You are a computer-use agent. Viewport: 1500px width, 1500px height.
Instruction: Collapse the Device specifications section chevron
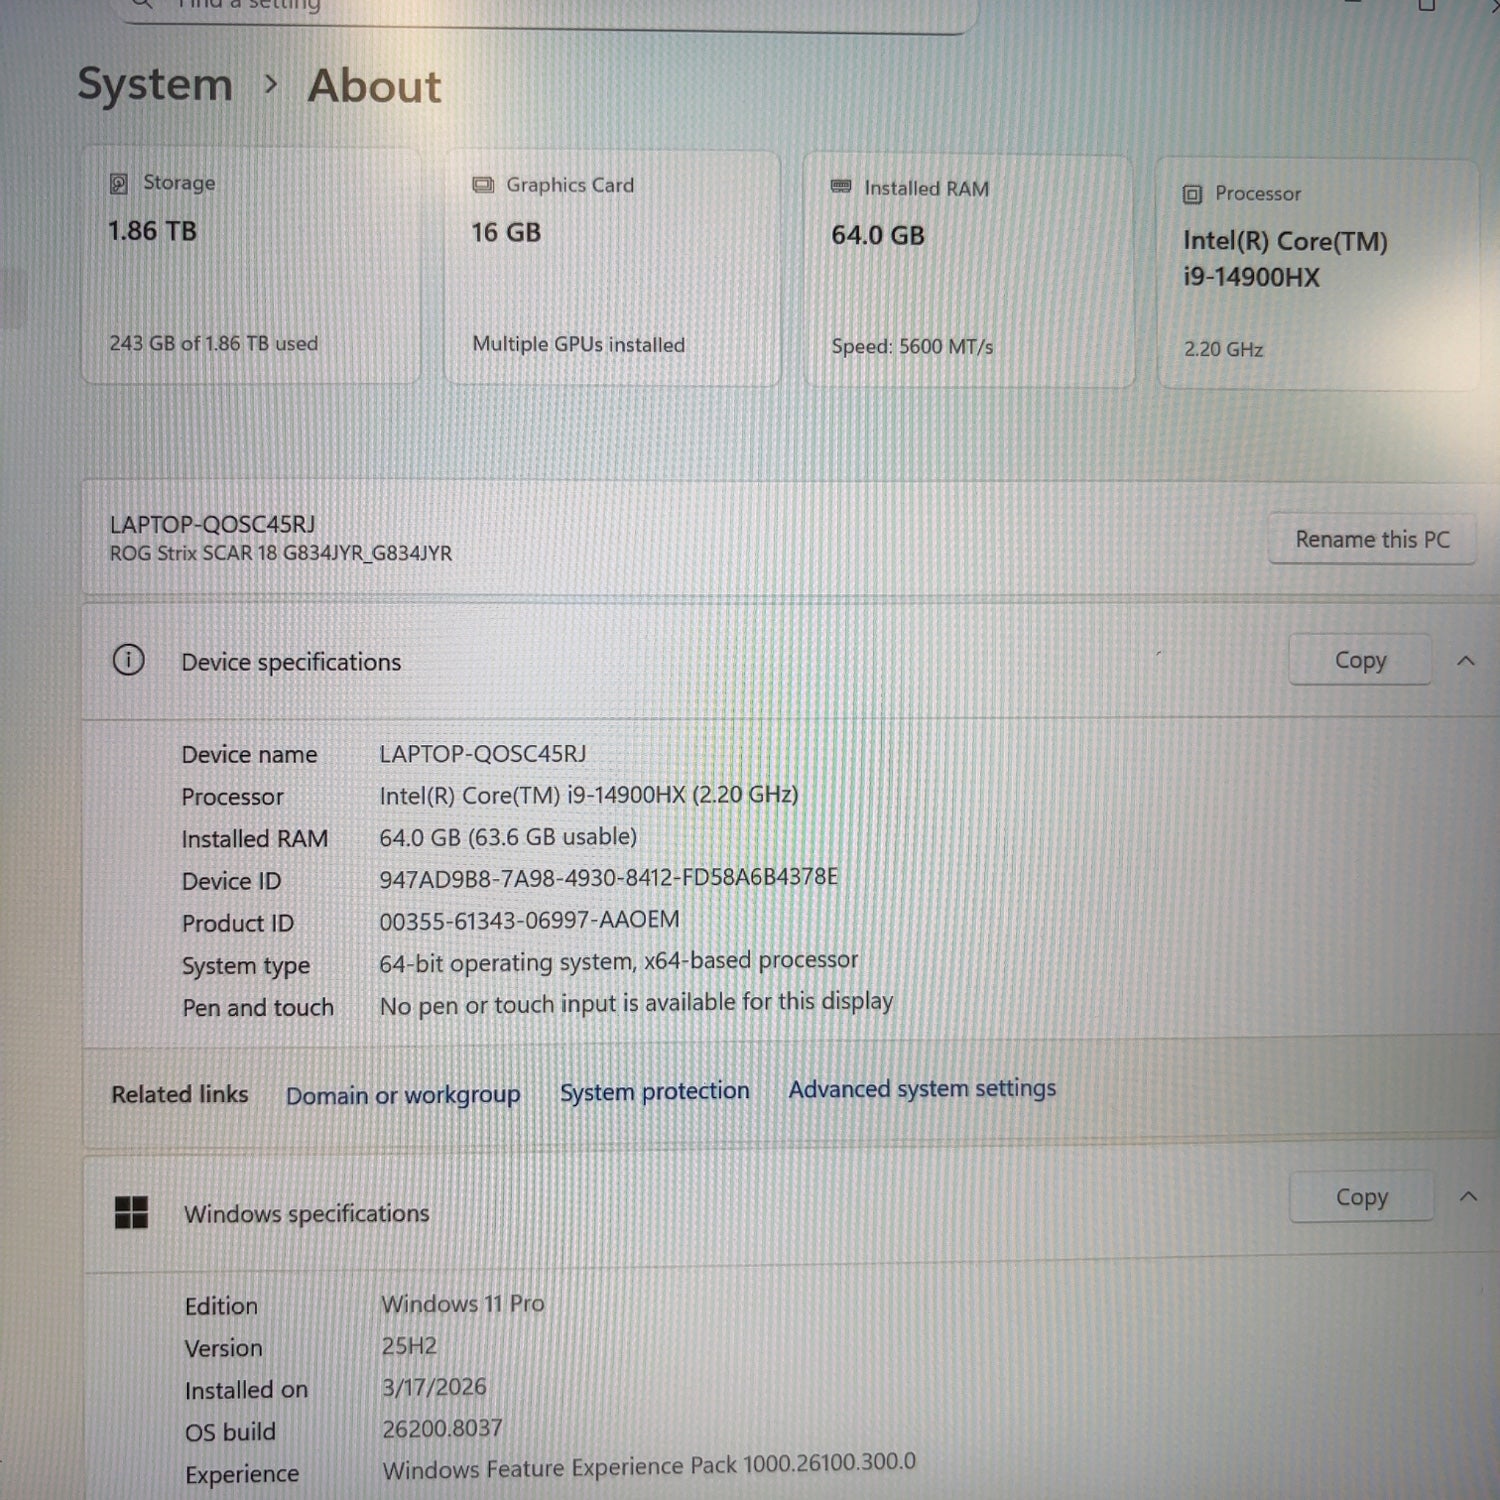(x=1466, y=660)
